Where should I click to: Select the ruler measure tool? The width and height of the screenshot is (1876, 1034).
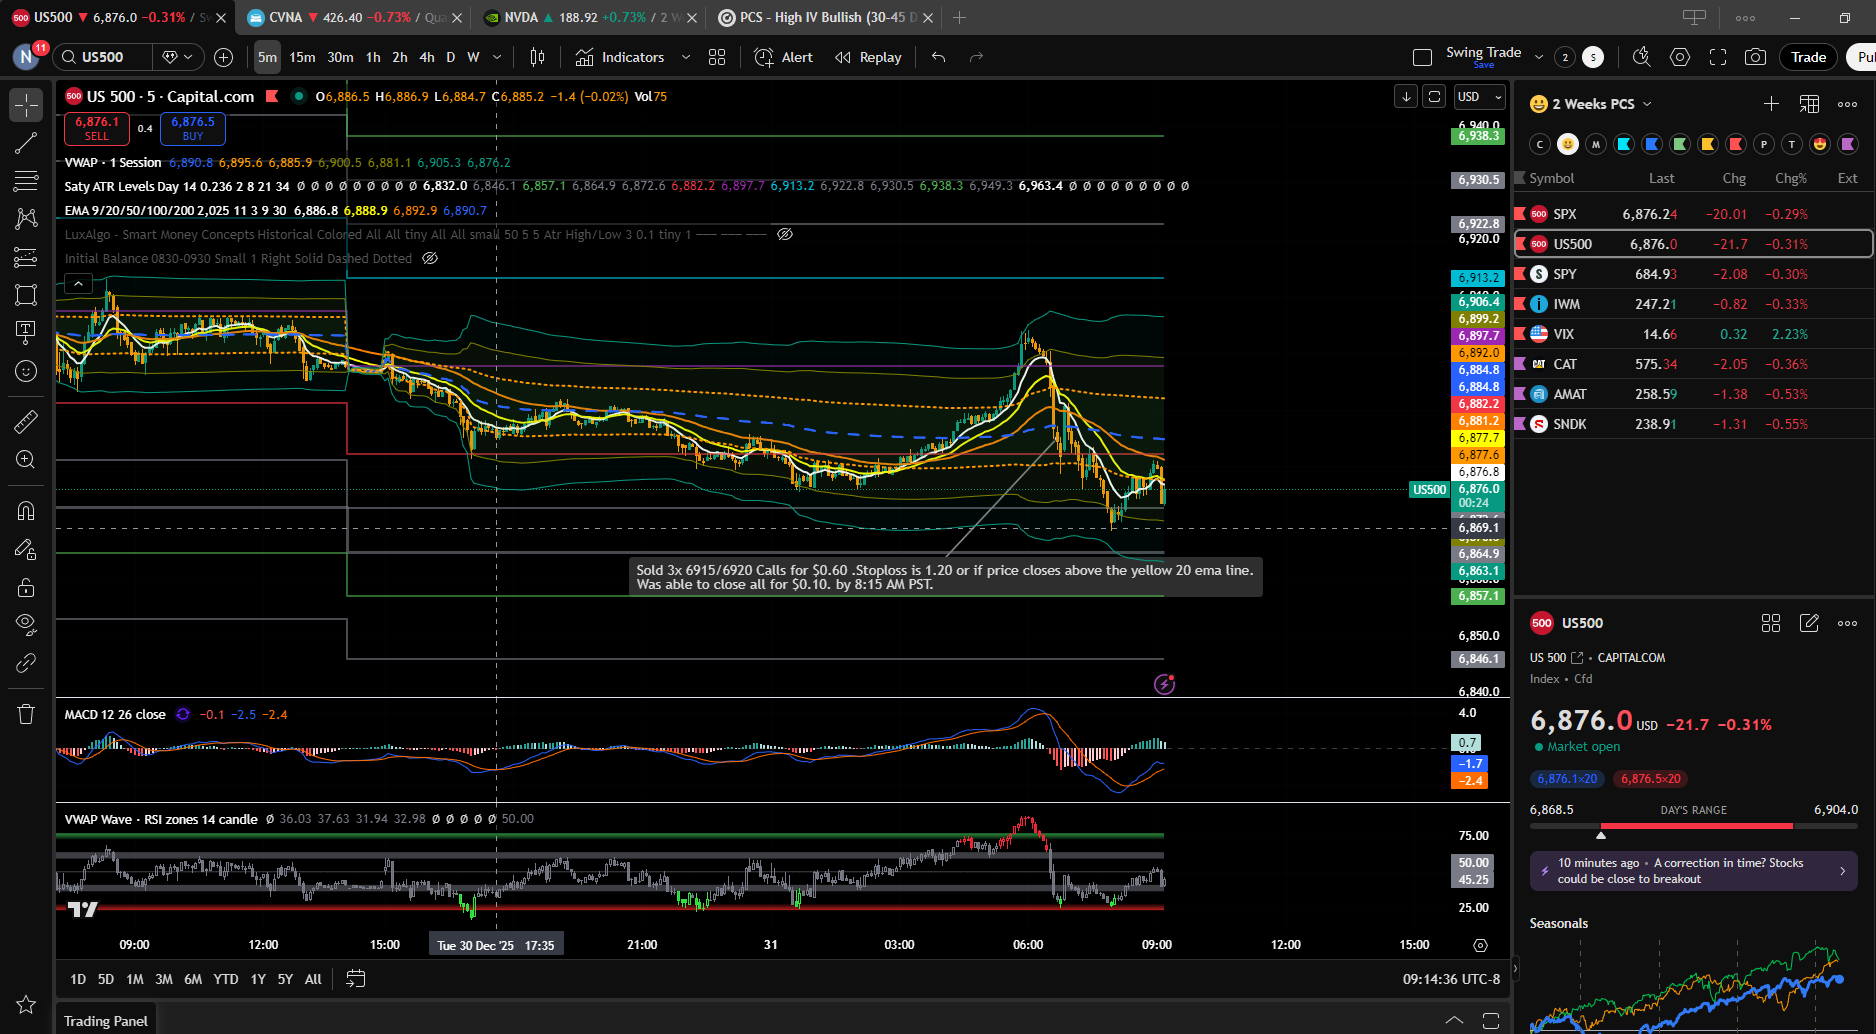tap(26, 422)
